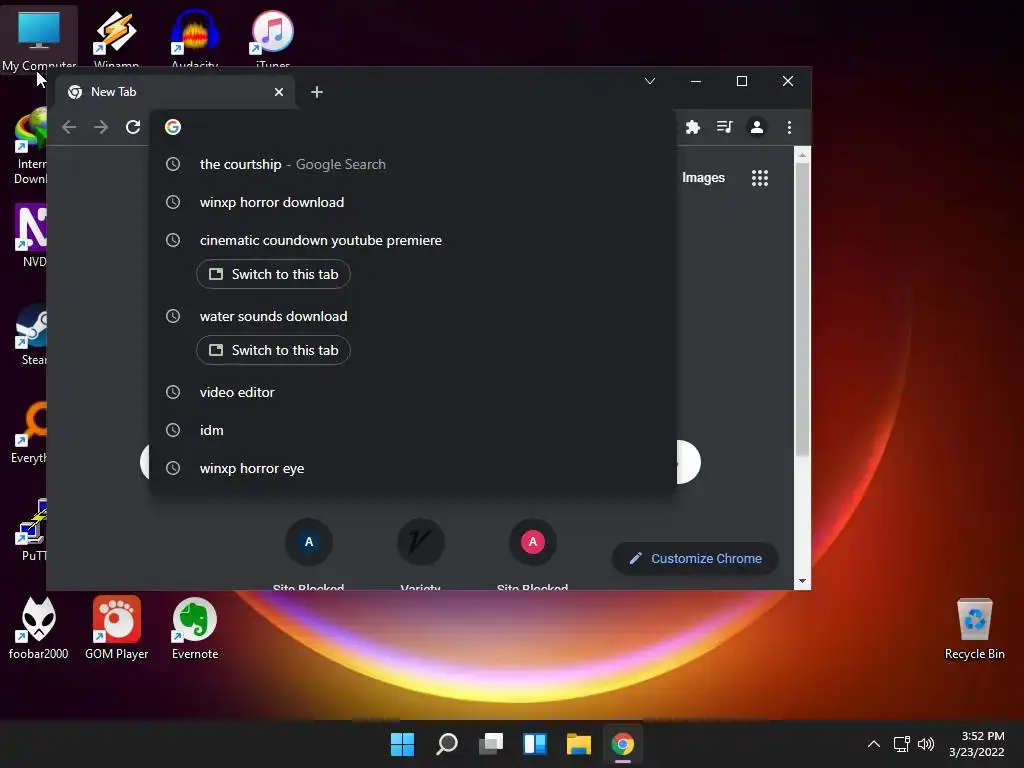The width and height of the screenshot is (1024, 768).
Task: Choose suggestion winxp horror download
Action: pyautogui.click(x=412, y=202)
